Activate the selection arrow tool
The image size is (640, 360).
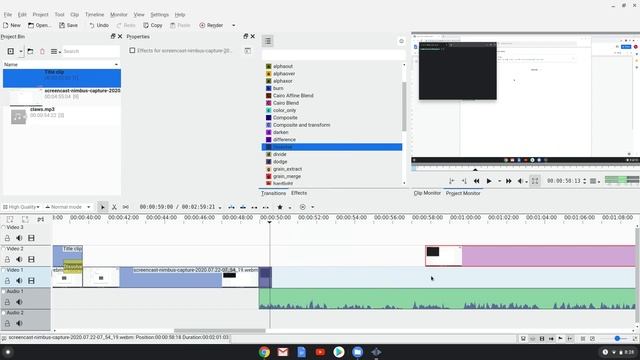coord(102,207)
